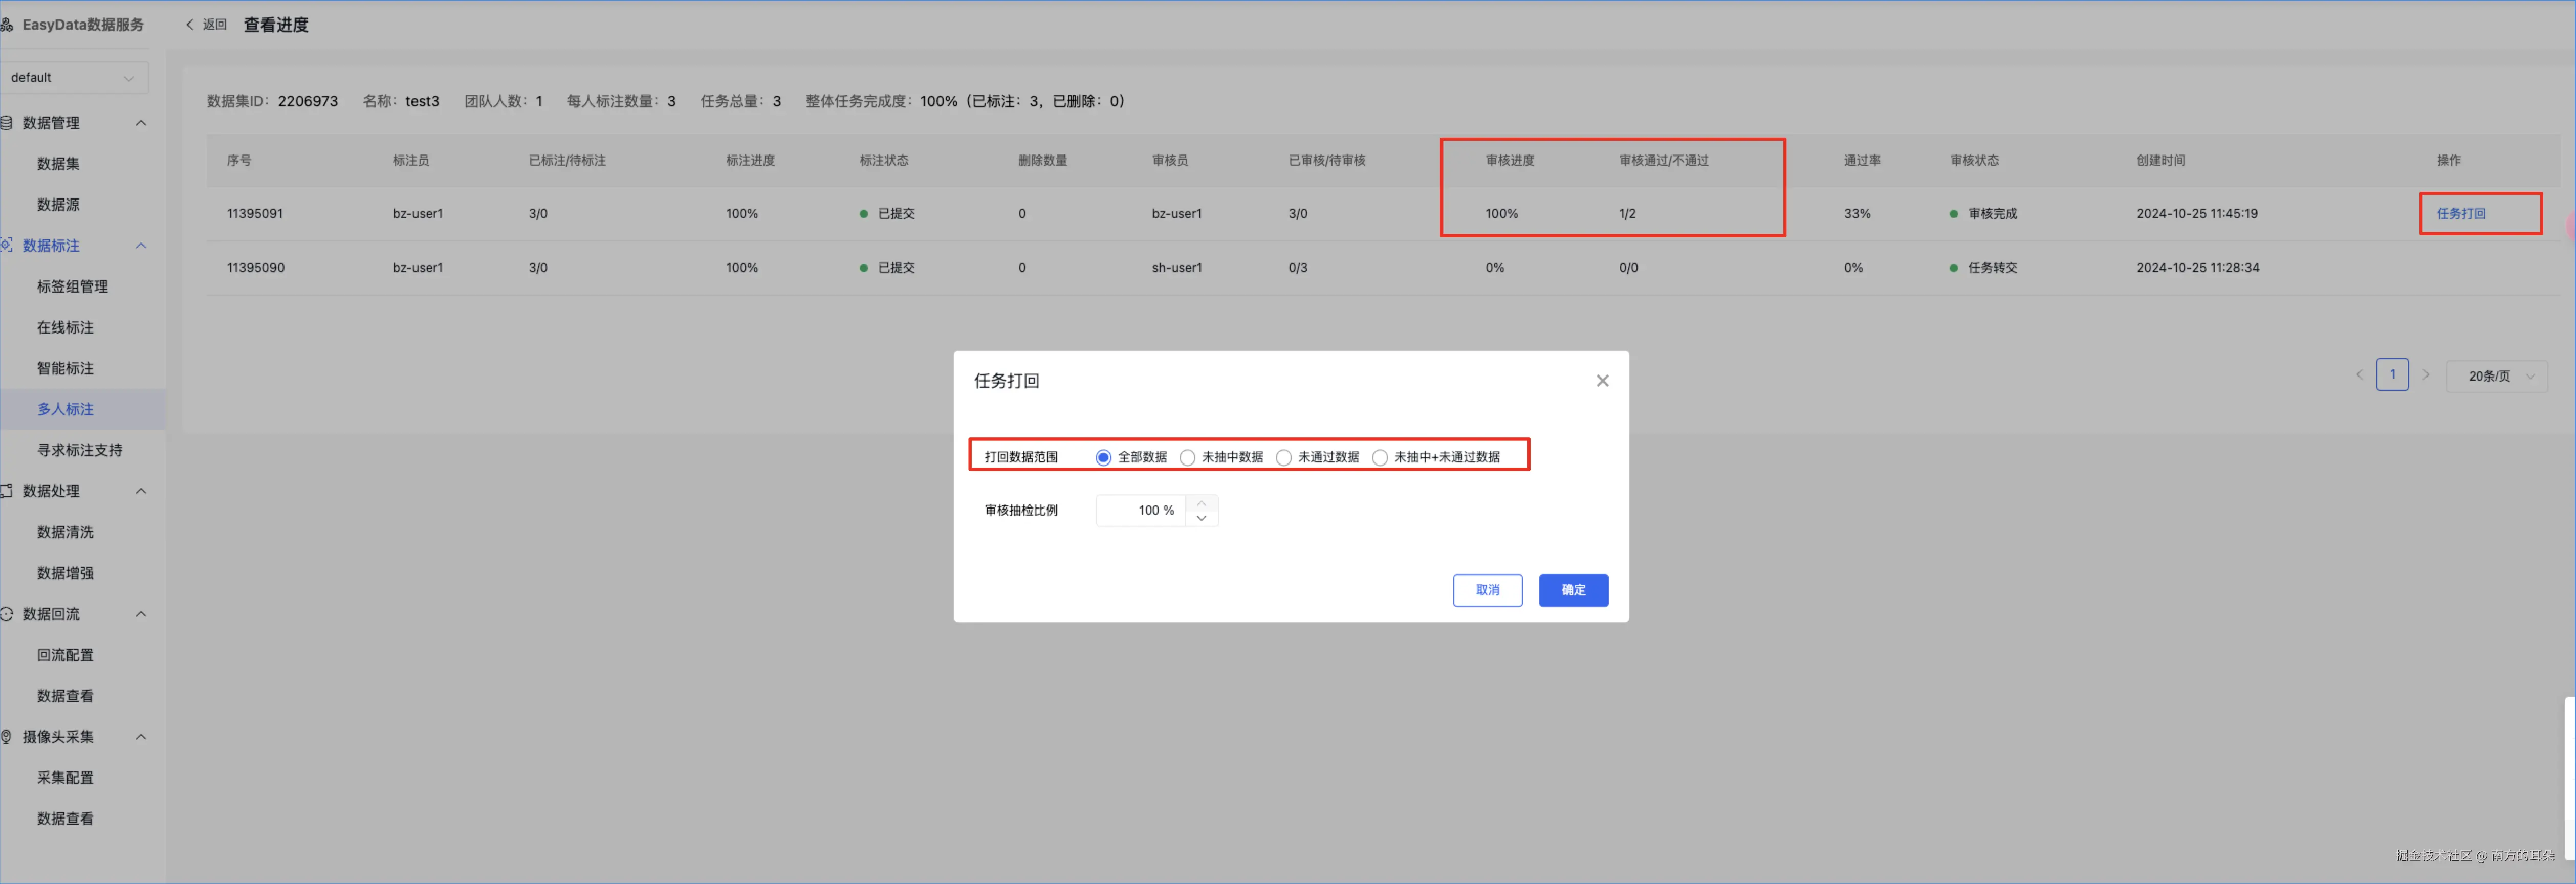Increase 审核抽检比例 with up stepper arrow
This screenshot has width=2576, height=884.
[x=1201, y=503]
